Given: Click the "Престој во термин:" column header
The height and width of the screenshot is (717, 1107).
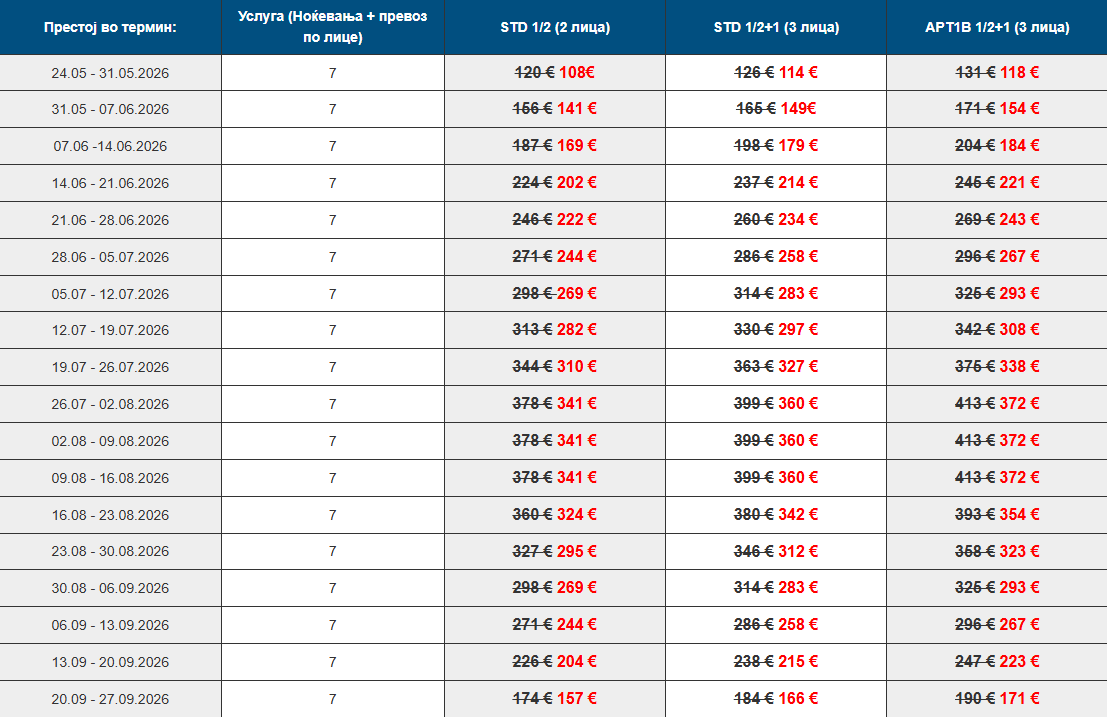Looking at the screenshot, I should pyautogui.click(x=110, y=27).
